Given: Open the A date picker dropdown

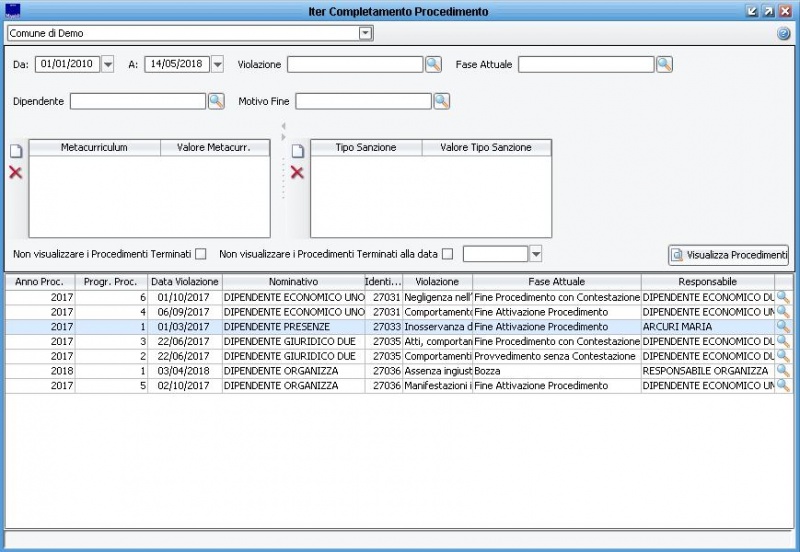Looking at the screenshot, I should pyautogui.click(x=217, y=64).
